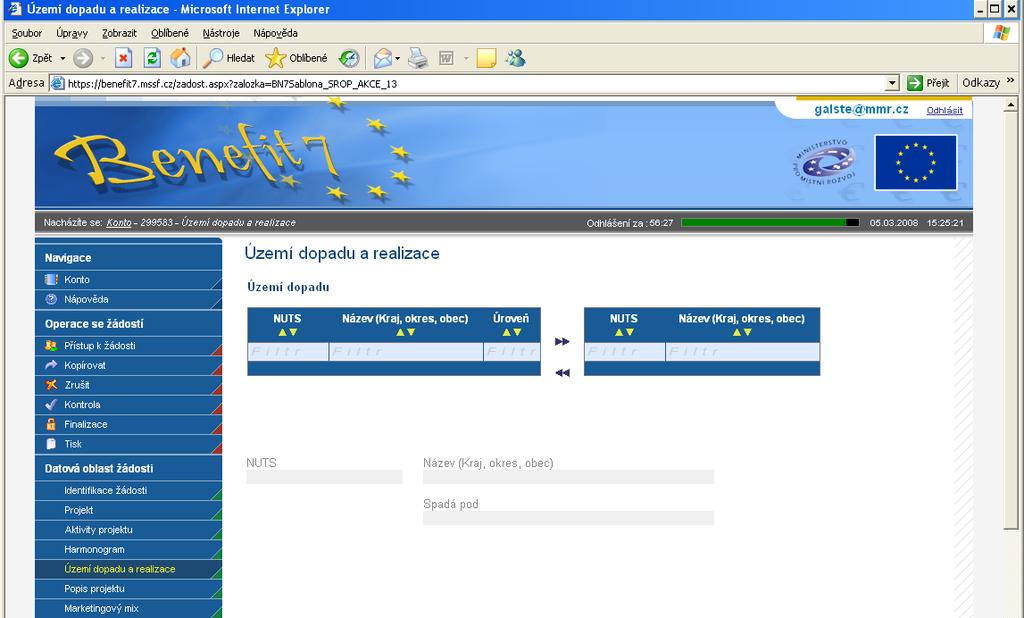Screen dimensions: 1024x618
Task: Click the address bar URL field
Action: coord(466,84)
